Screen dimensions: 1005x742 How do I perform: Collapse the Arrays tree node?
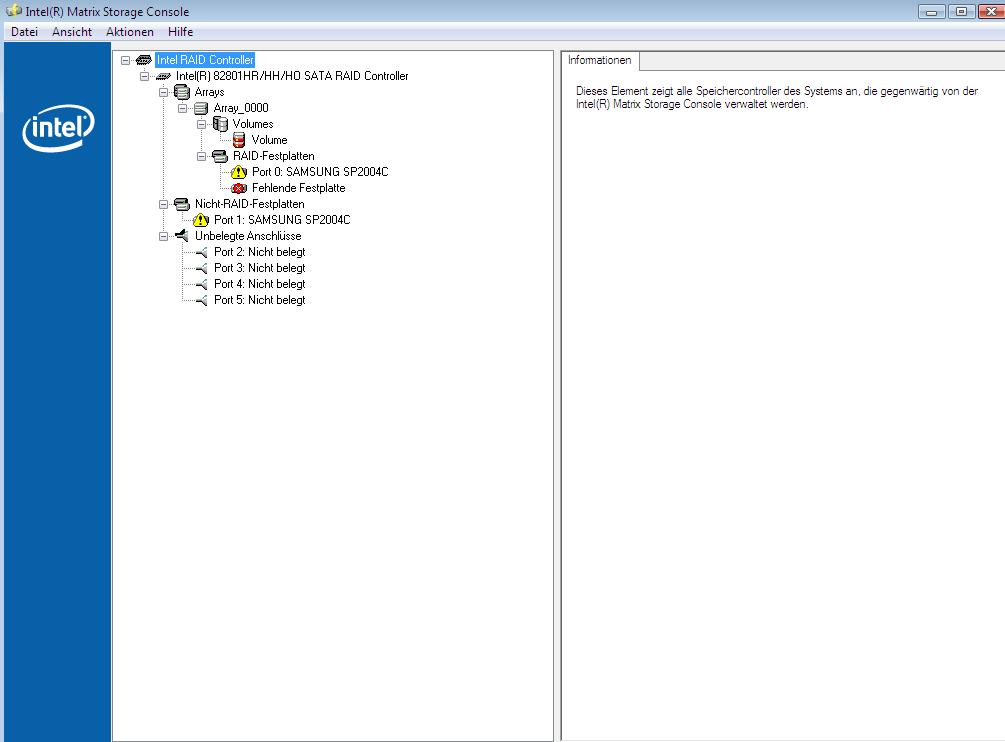[x=164, y=92]
